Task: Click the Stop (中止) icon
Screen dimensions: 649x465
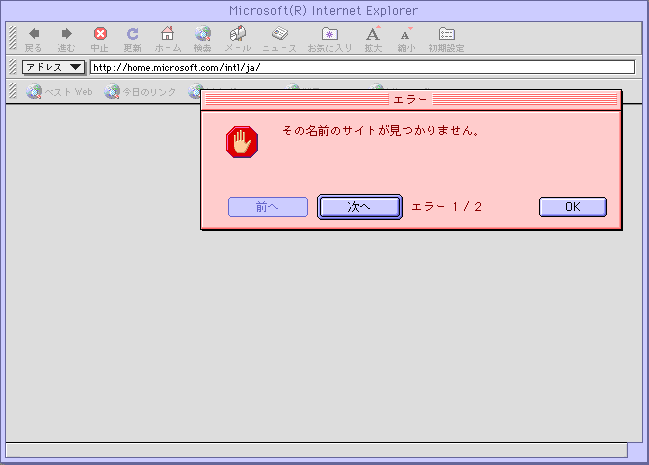Action: tap(100, 34)
